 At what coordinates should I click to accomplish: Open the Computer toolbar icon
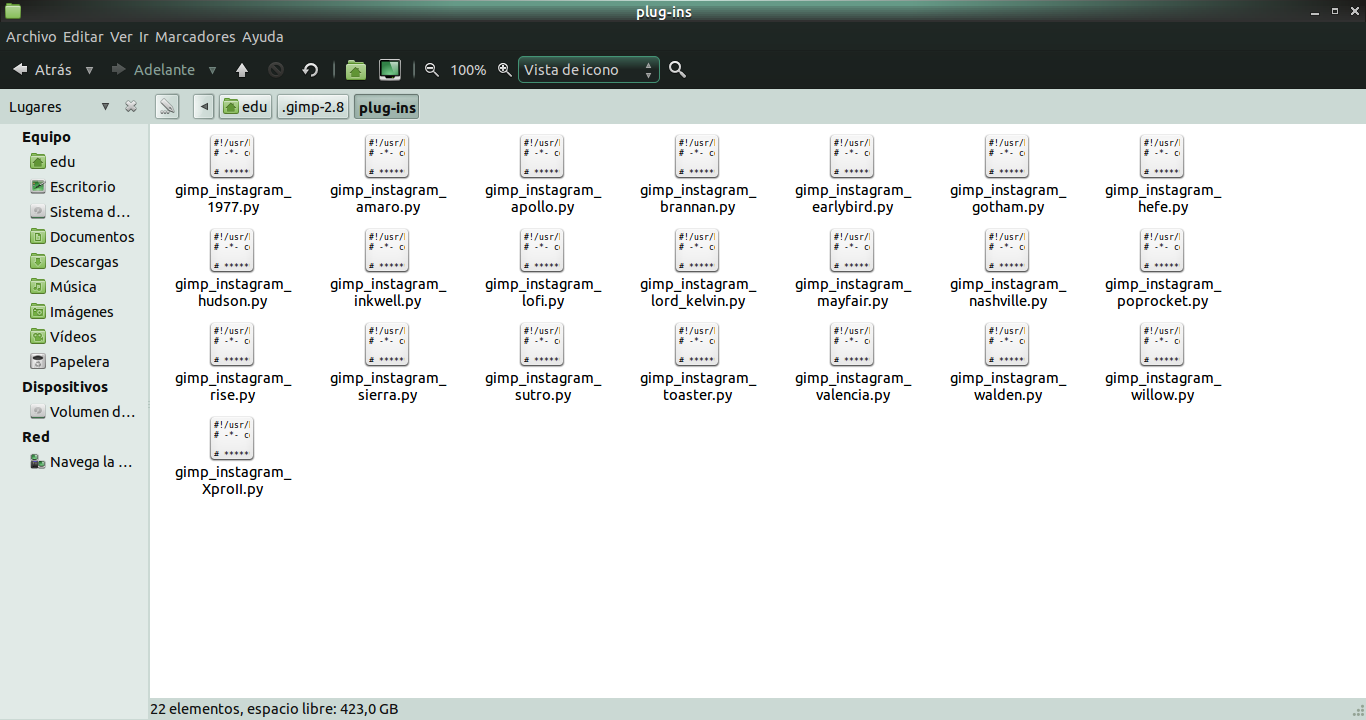point(390,70)
